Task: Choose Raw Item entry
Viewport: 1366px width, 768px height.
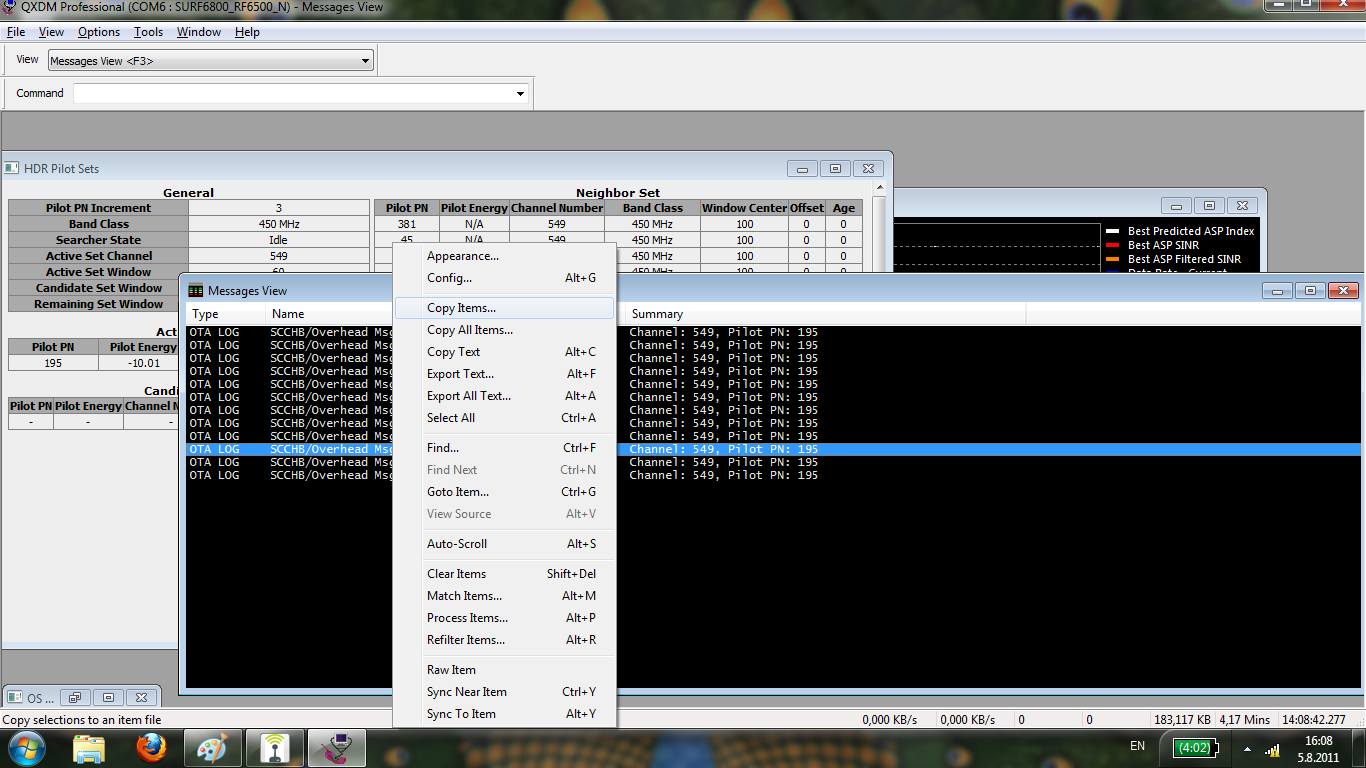Action: coord(504,670)
